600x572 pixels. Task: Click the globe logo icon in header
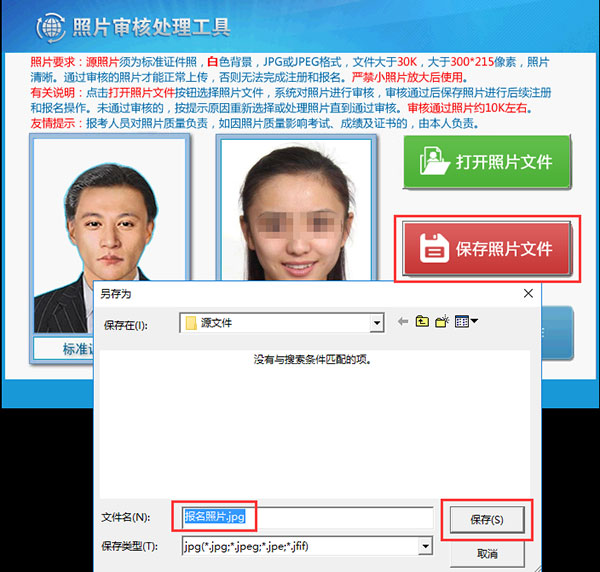tap(51, 27)
